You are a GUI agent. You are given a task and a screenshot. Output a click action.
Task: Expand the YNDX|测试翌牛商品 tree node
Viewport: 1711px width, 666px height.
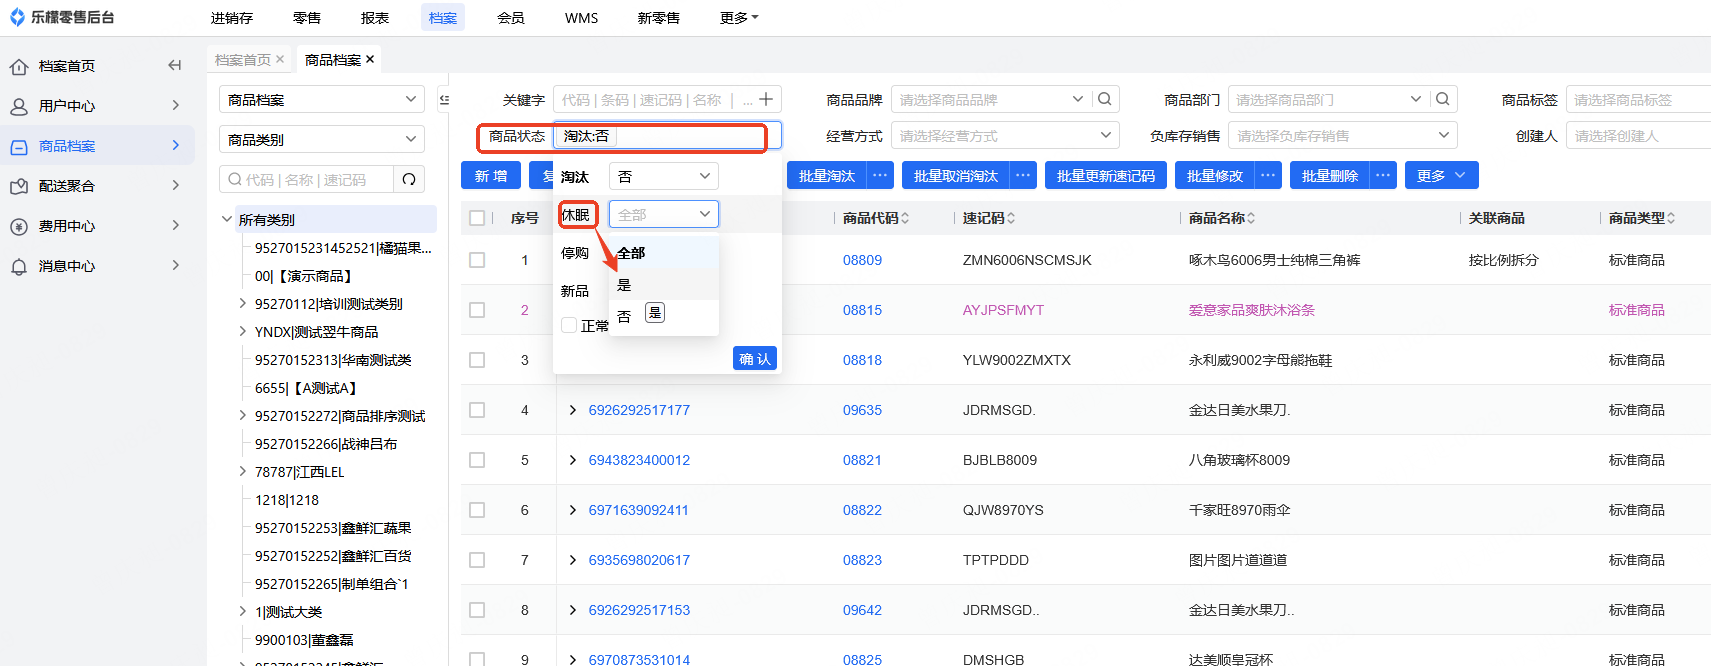click(x=243, y=331)
